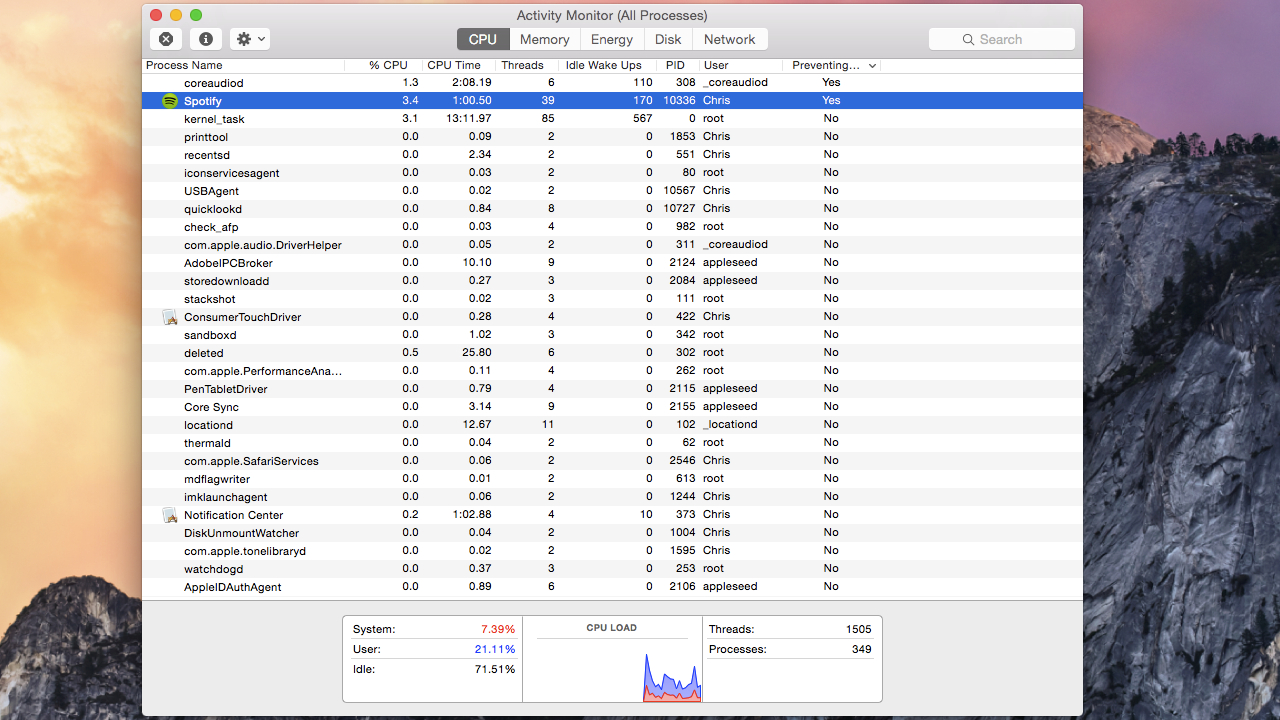Screen dimensions: 1280x720
Task: Select the USBAgent process
Action: (212, 191)
